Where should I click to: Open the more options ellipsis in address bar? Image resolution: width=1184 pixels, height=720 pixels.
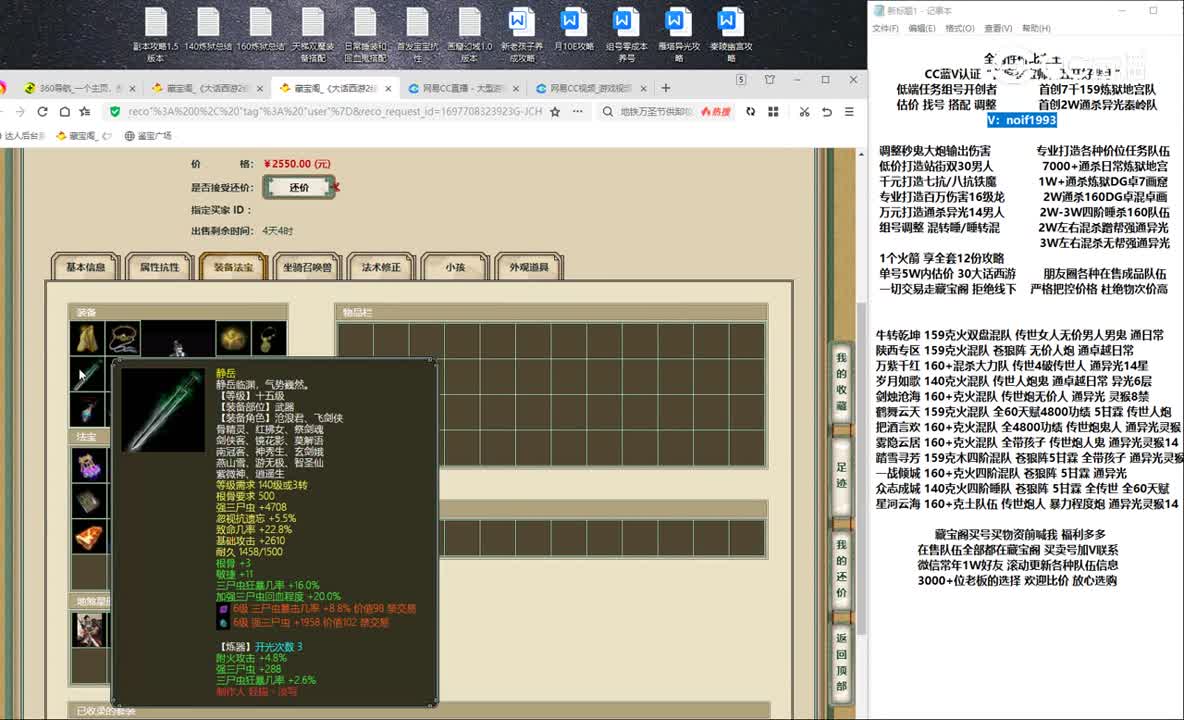578,112
